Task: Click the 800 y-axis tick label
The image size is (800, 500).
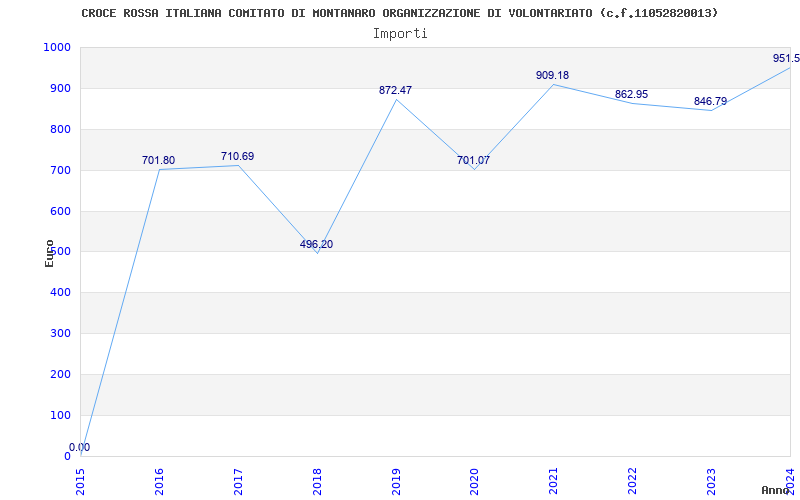Action: pos(60,129)
